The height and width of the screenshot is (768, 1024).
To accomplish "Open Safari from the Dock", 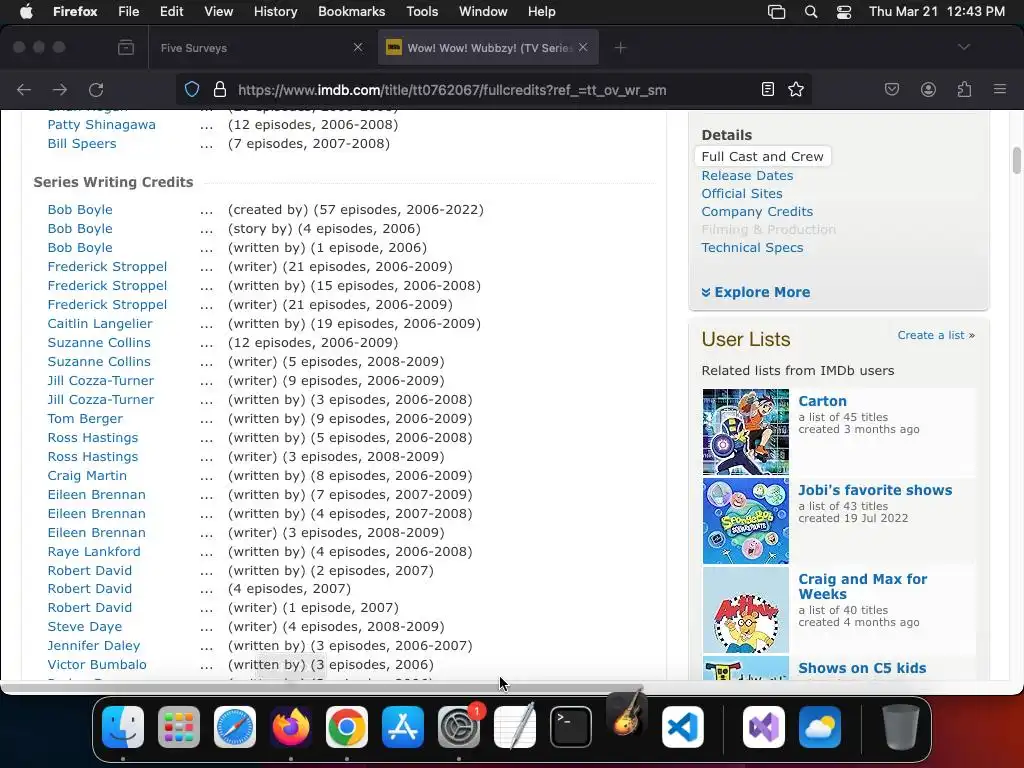I will point(235,727).
